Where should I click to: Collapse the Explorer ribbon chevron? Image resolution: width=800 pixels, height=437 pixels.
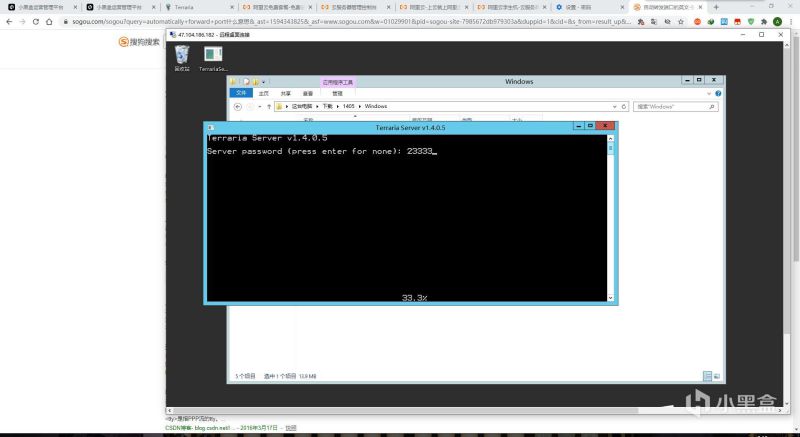point(709,94)
